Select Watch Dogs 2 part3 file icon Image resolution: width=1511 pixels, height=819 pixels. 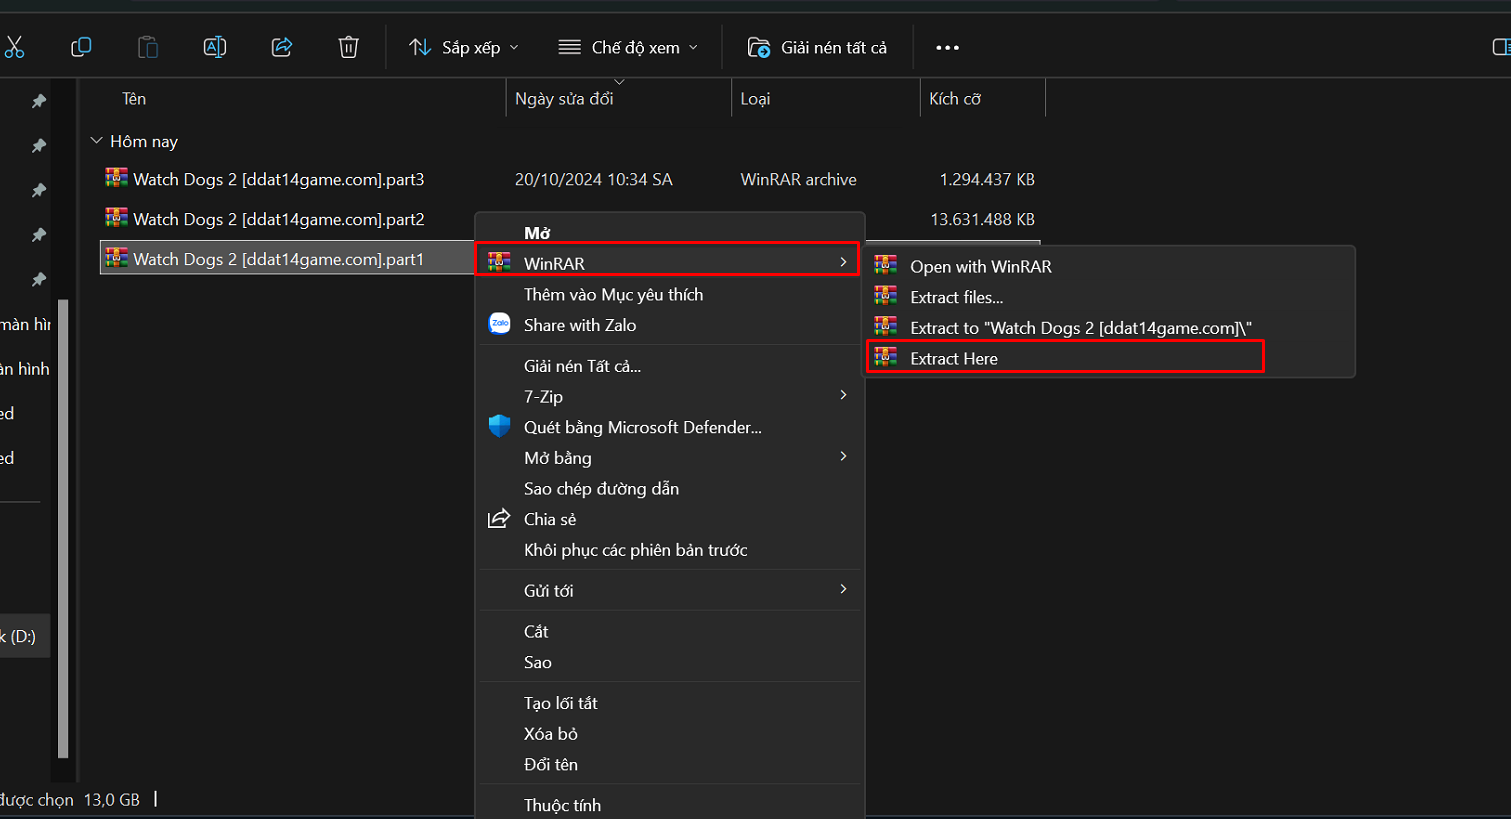(x=117, y=178)
